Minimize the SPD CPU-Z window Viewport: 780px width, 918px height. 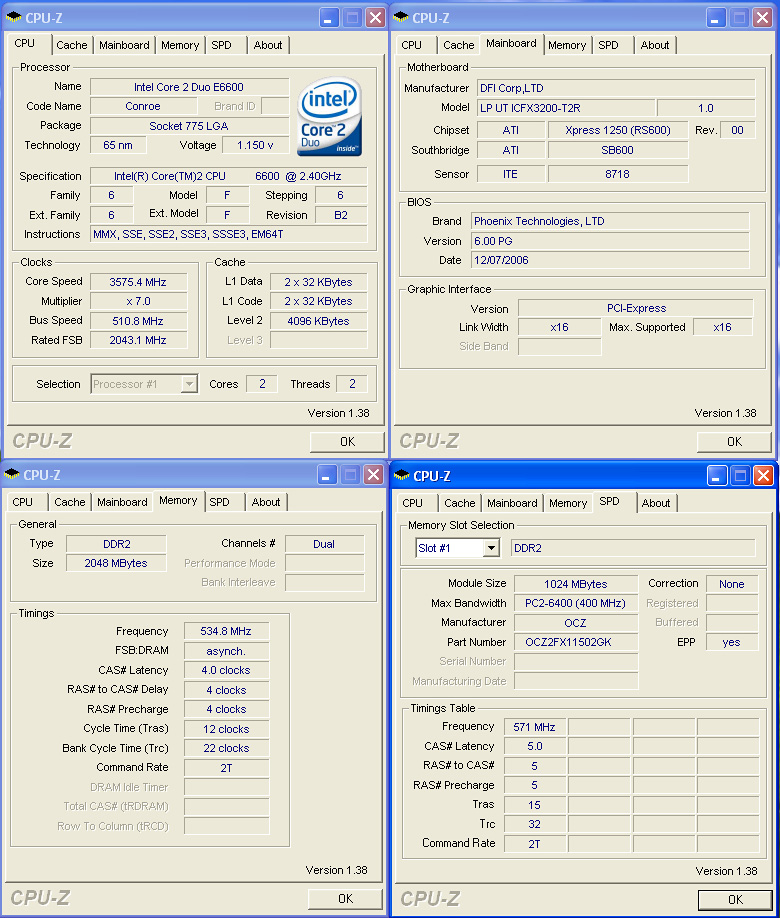click(716, 476)
